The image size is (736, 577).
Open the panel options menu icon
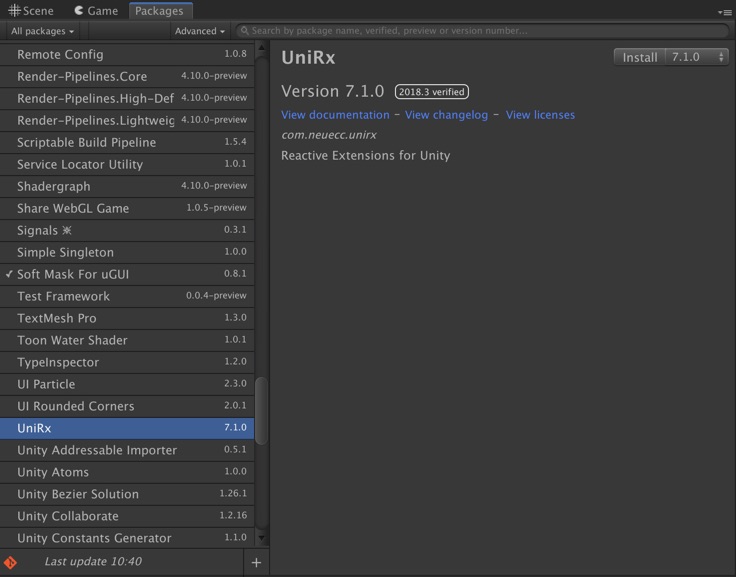[x=725, y=12]
